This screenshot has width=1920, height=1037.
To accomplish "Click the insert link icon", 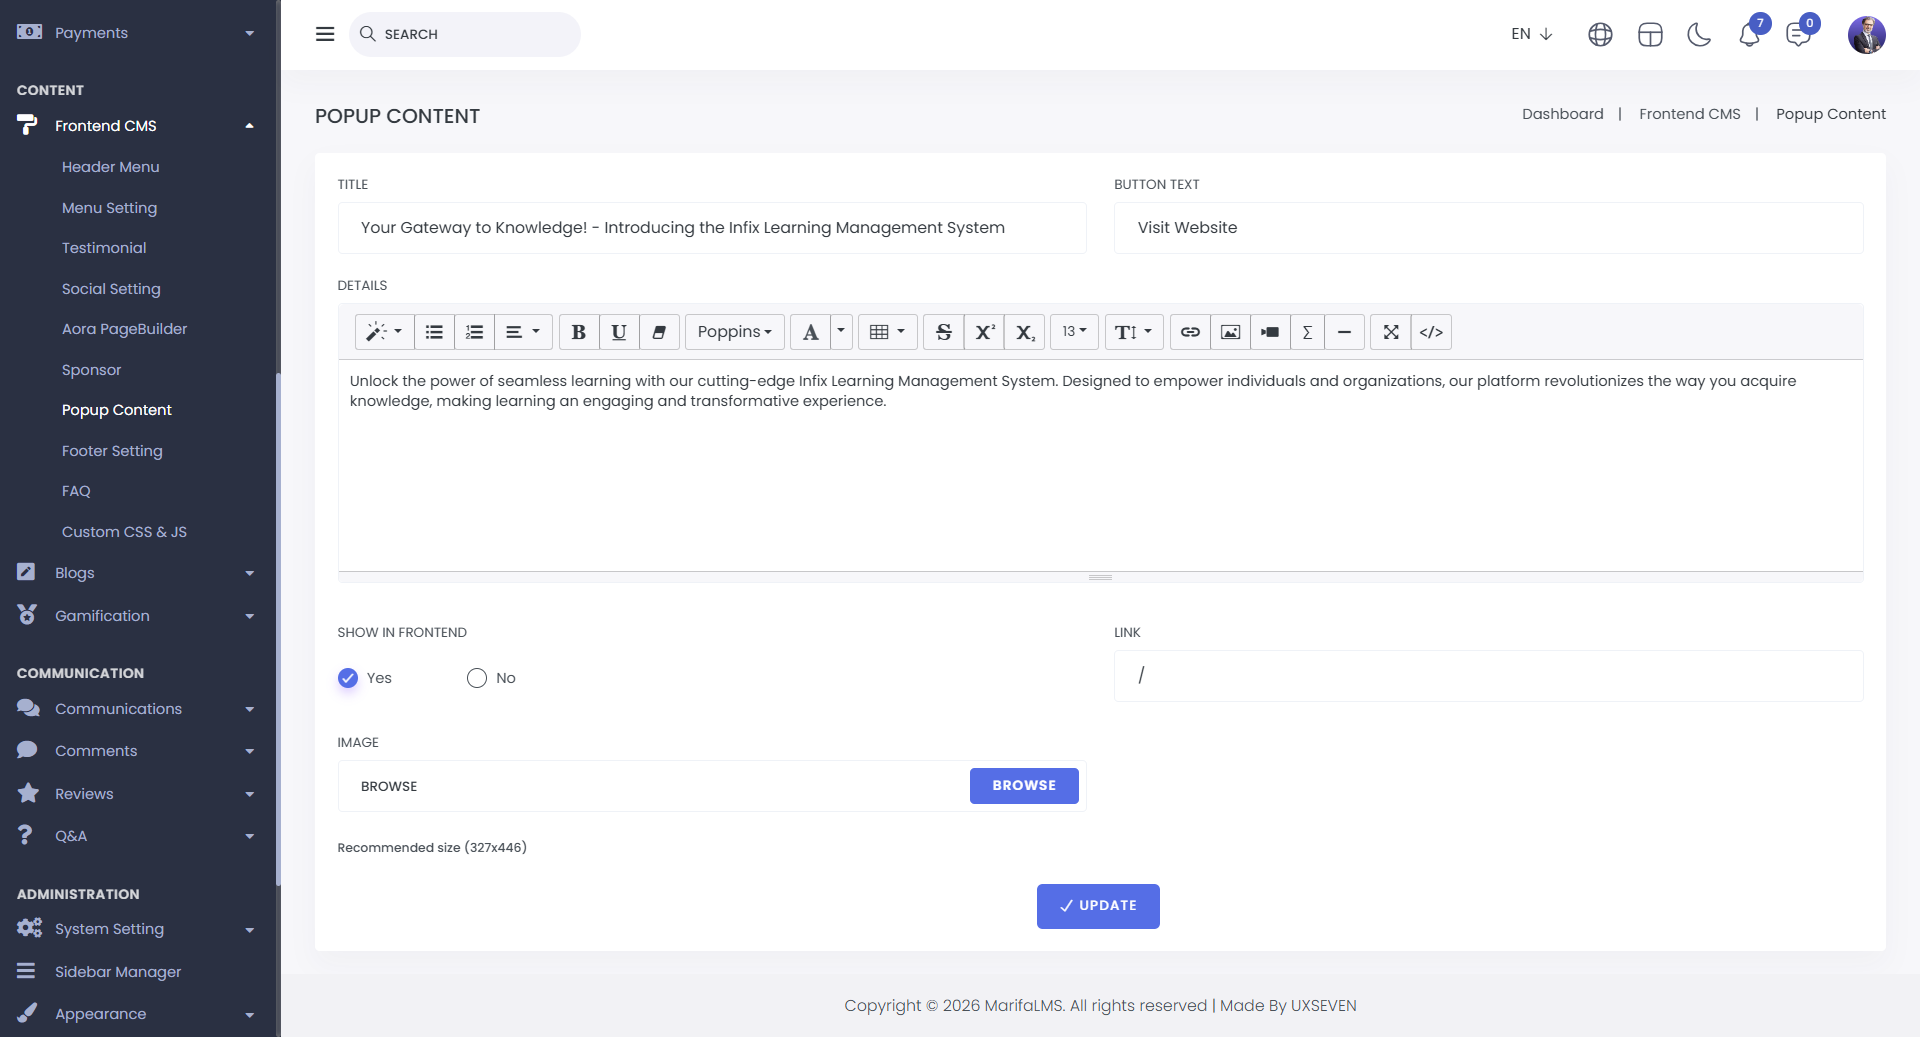I will click(1190, 332).
